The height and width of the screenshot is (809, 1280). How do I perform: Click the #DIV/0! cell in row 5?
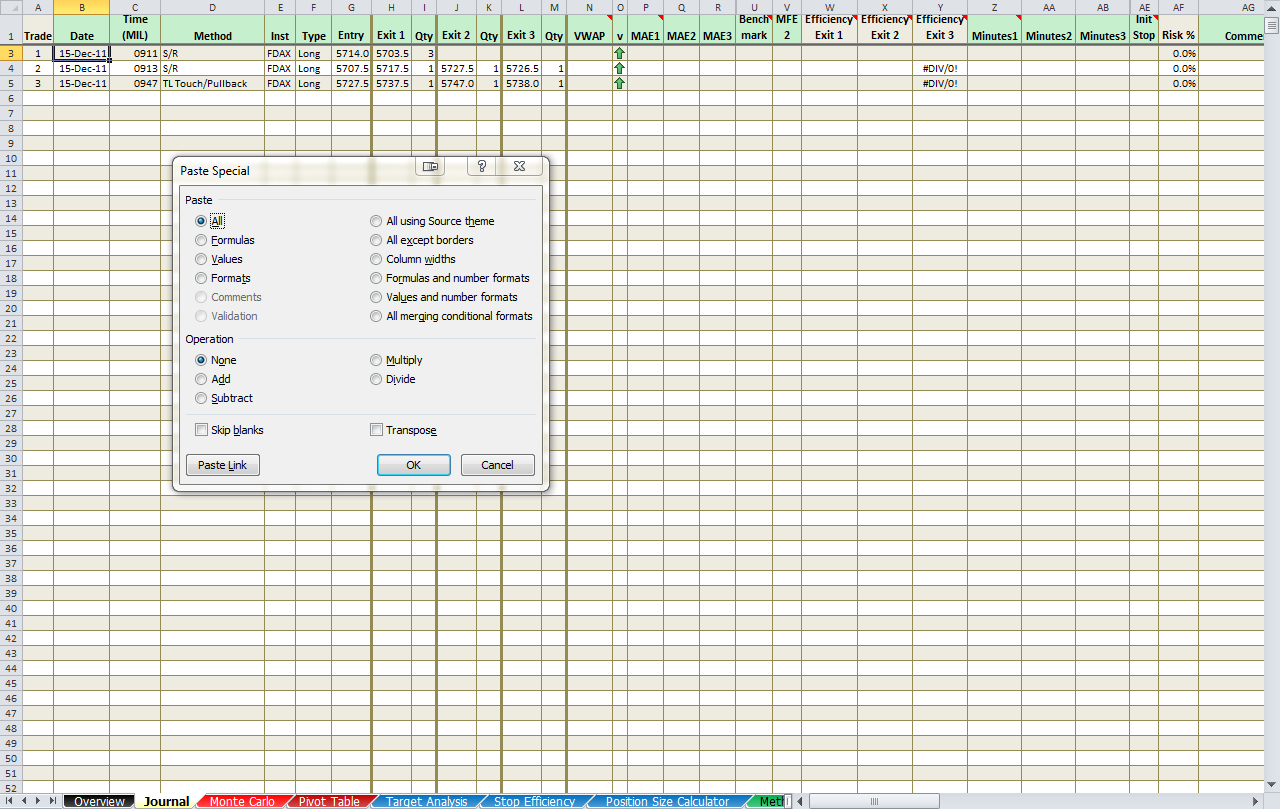(940, 83)
